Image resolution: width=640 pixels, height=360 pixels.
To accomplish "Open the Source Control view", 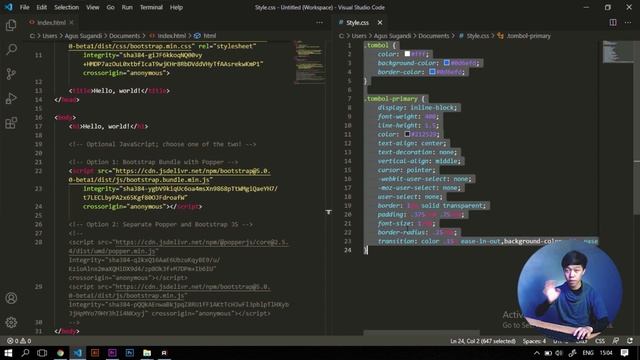I will [x=11, y=74].
